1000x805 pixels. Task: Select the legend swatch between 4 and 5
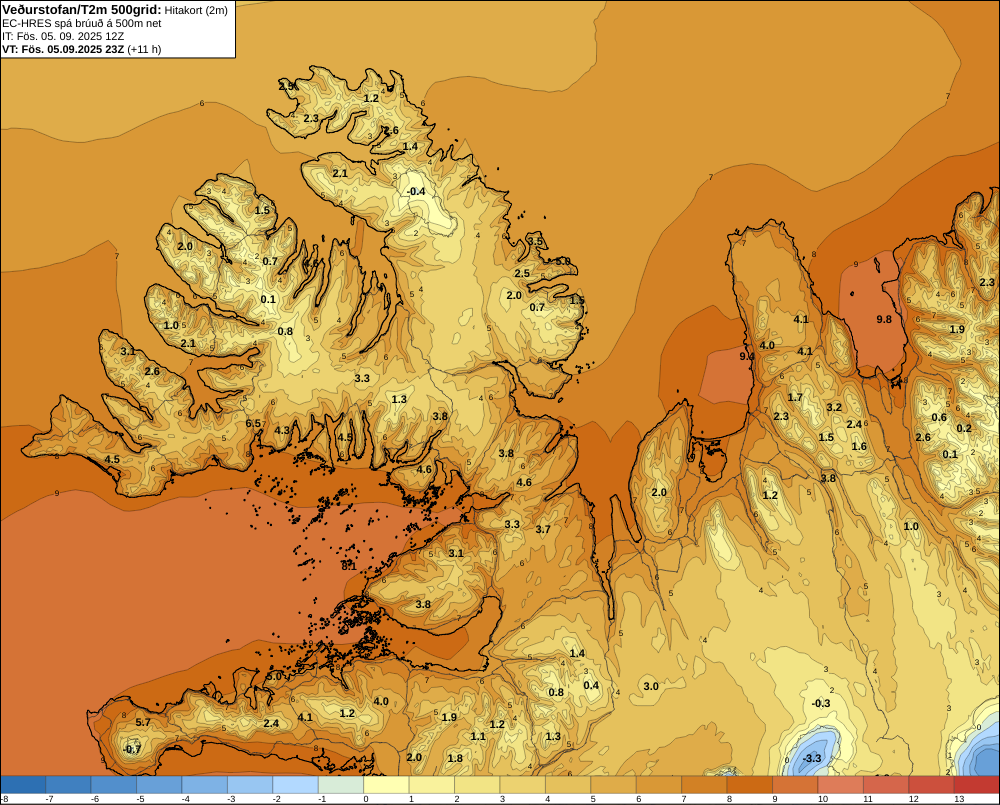(568, 784)
